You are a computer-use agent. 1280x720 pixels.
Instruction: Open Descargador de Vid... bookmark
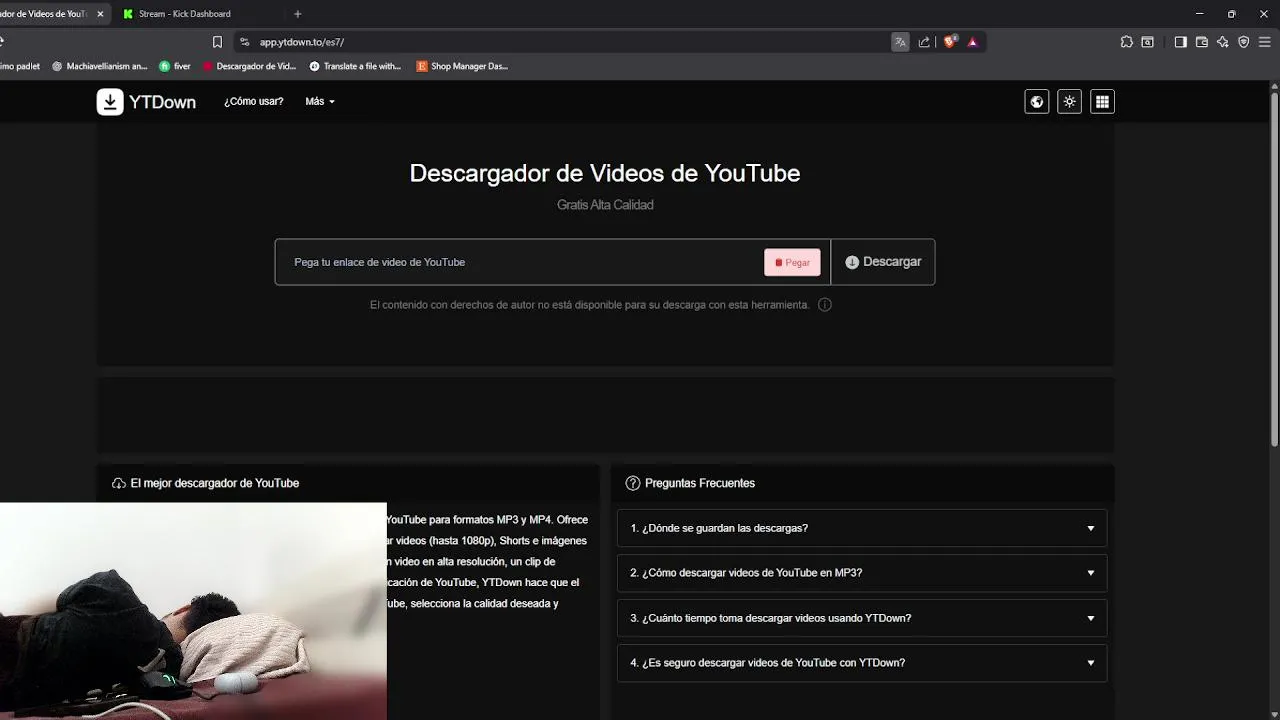(x=249, y=66)
